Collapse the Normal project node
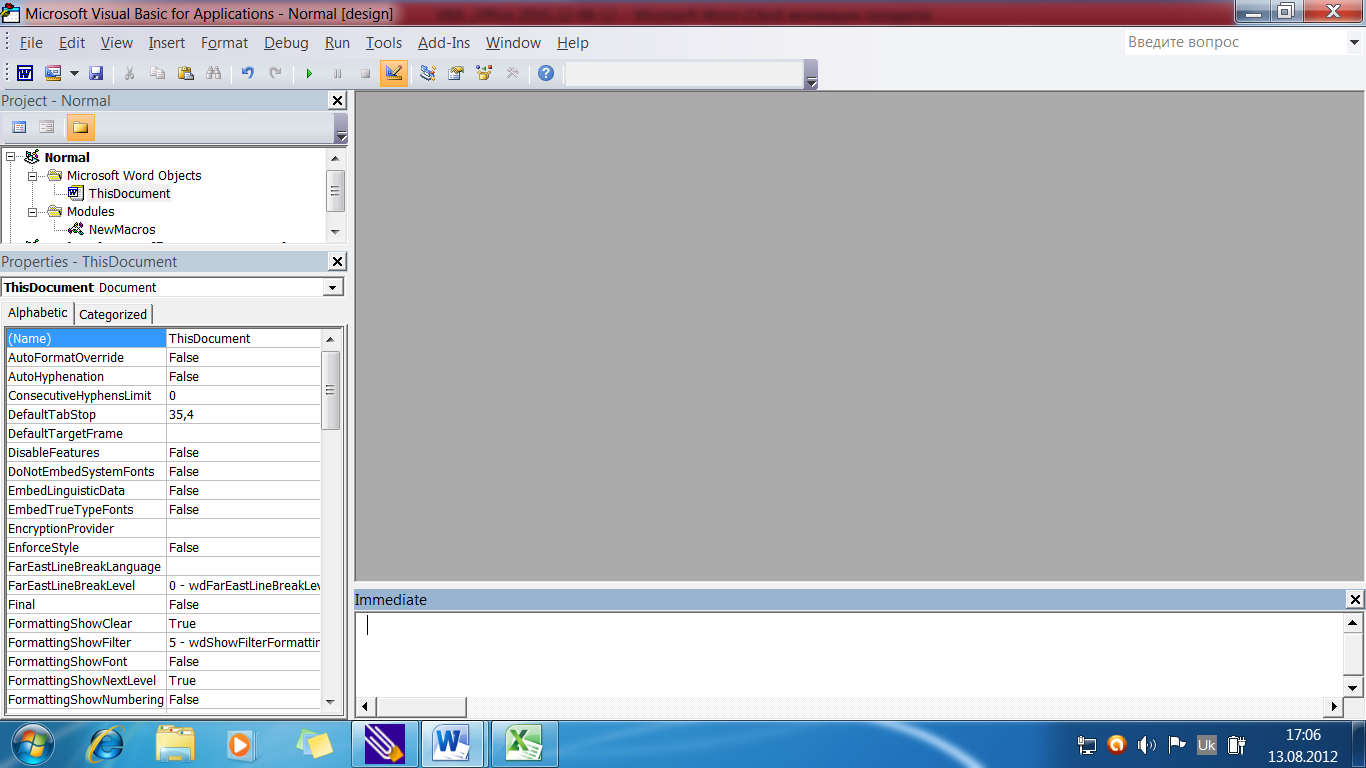Viewport: 1366px width, 768px height. [x=11, y=157]
